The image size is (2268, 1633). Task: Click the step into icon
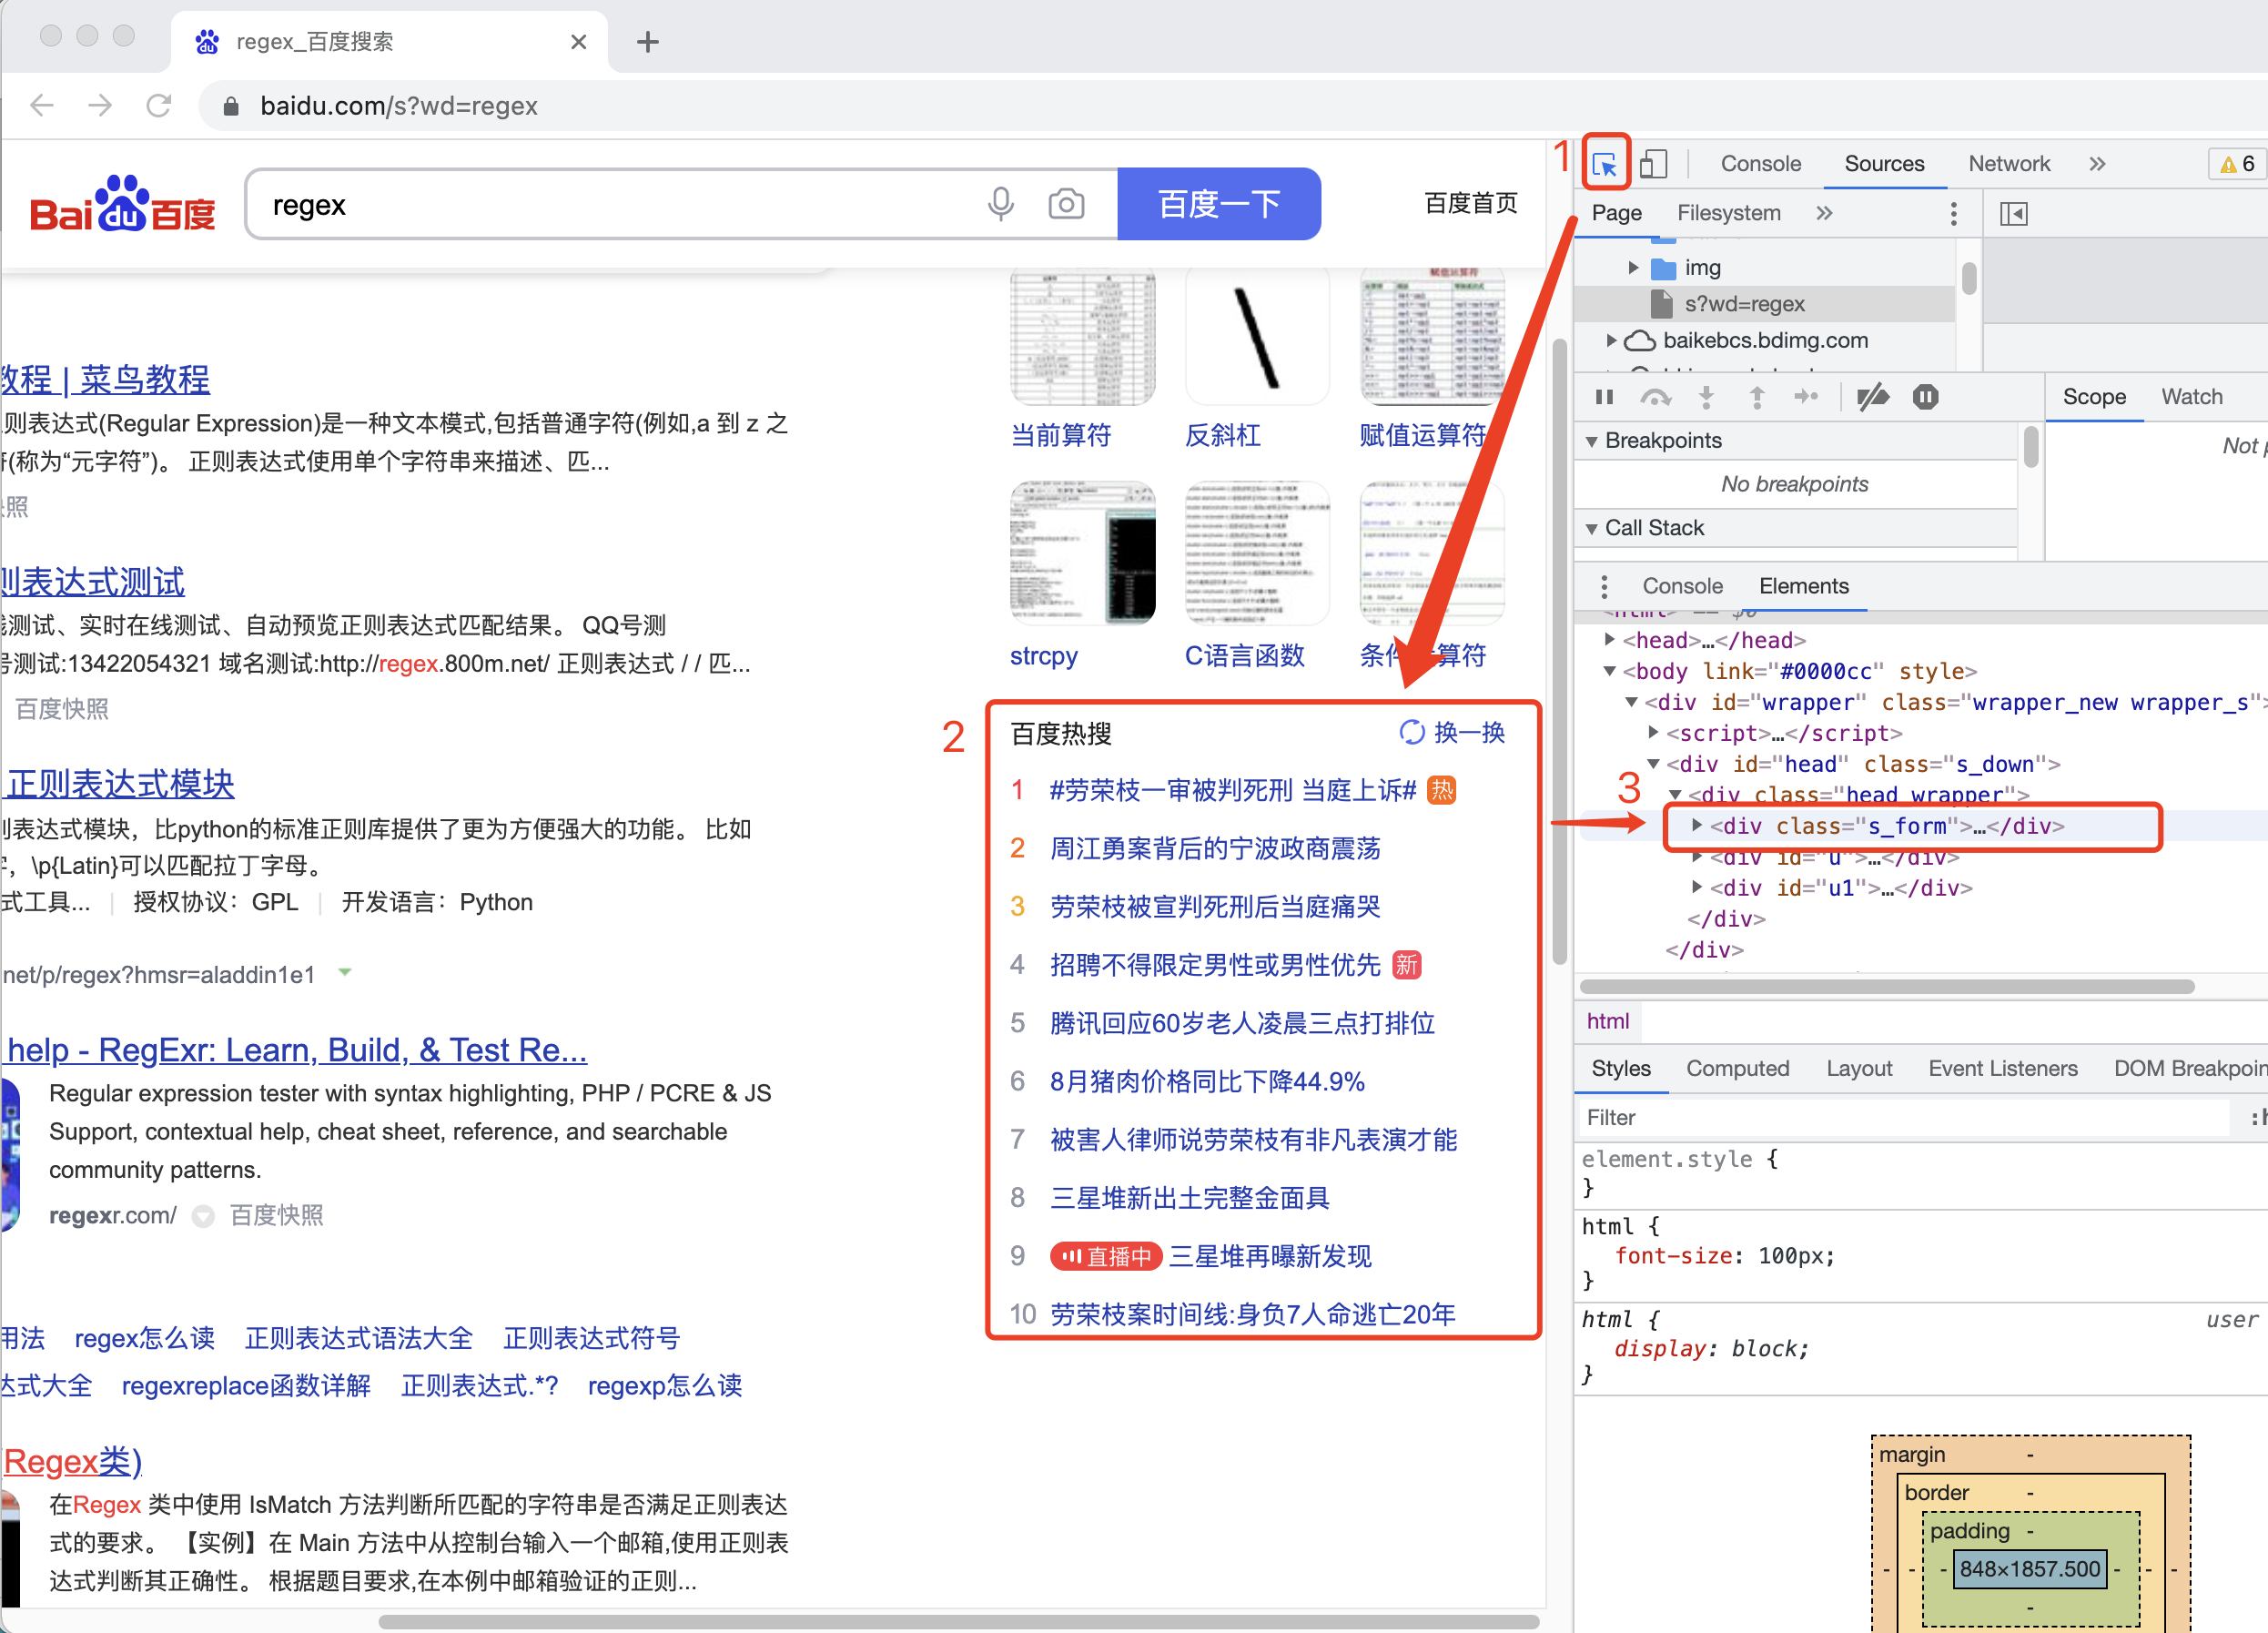click(1706, 398)
